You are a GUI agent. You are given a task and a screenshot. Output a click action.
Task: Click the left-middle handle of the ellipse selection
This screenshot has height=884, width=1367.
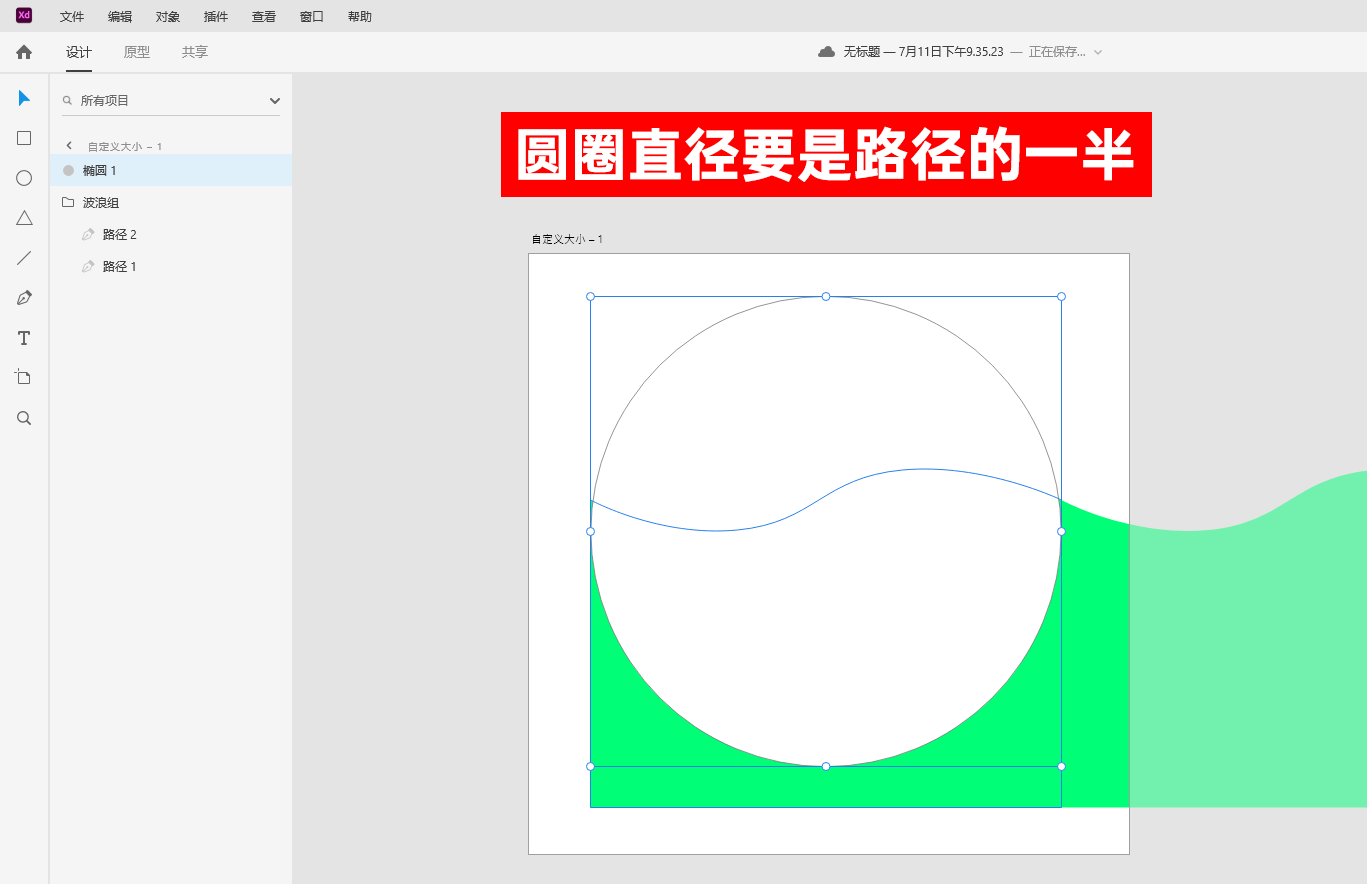[x=590, y=531]
